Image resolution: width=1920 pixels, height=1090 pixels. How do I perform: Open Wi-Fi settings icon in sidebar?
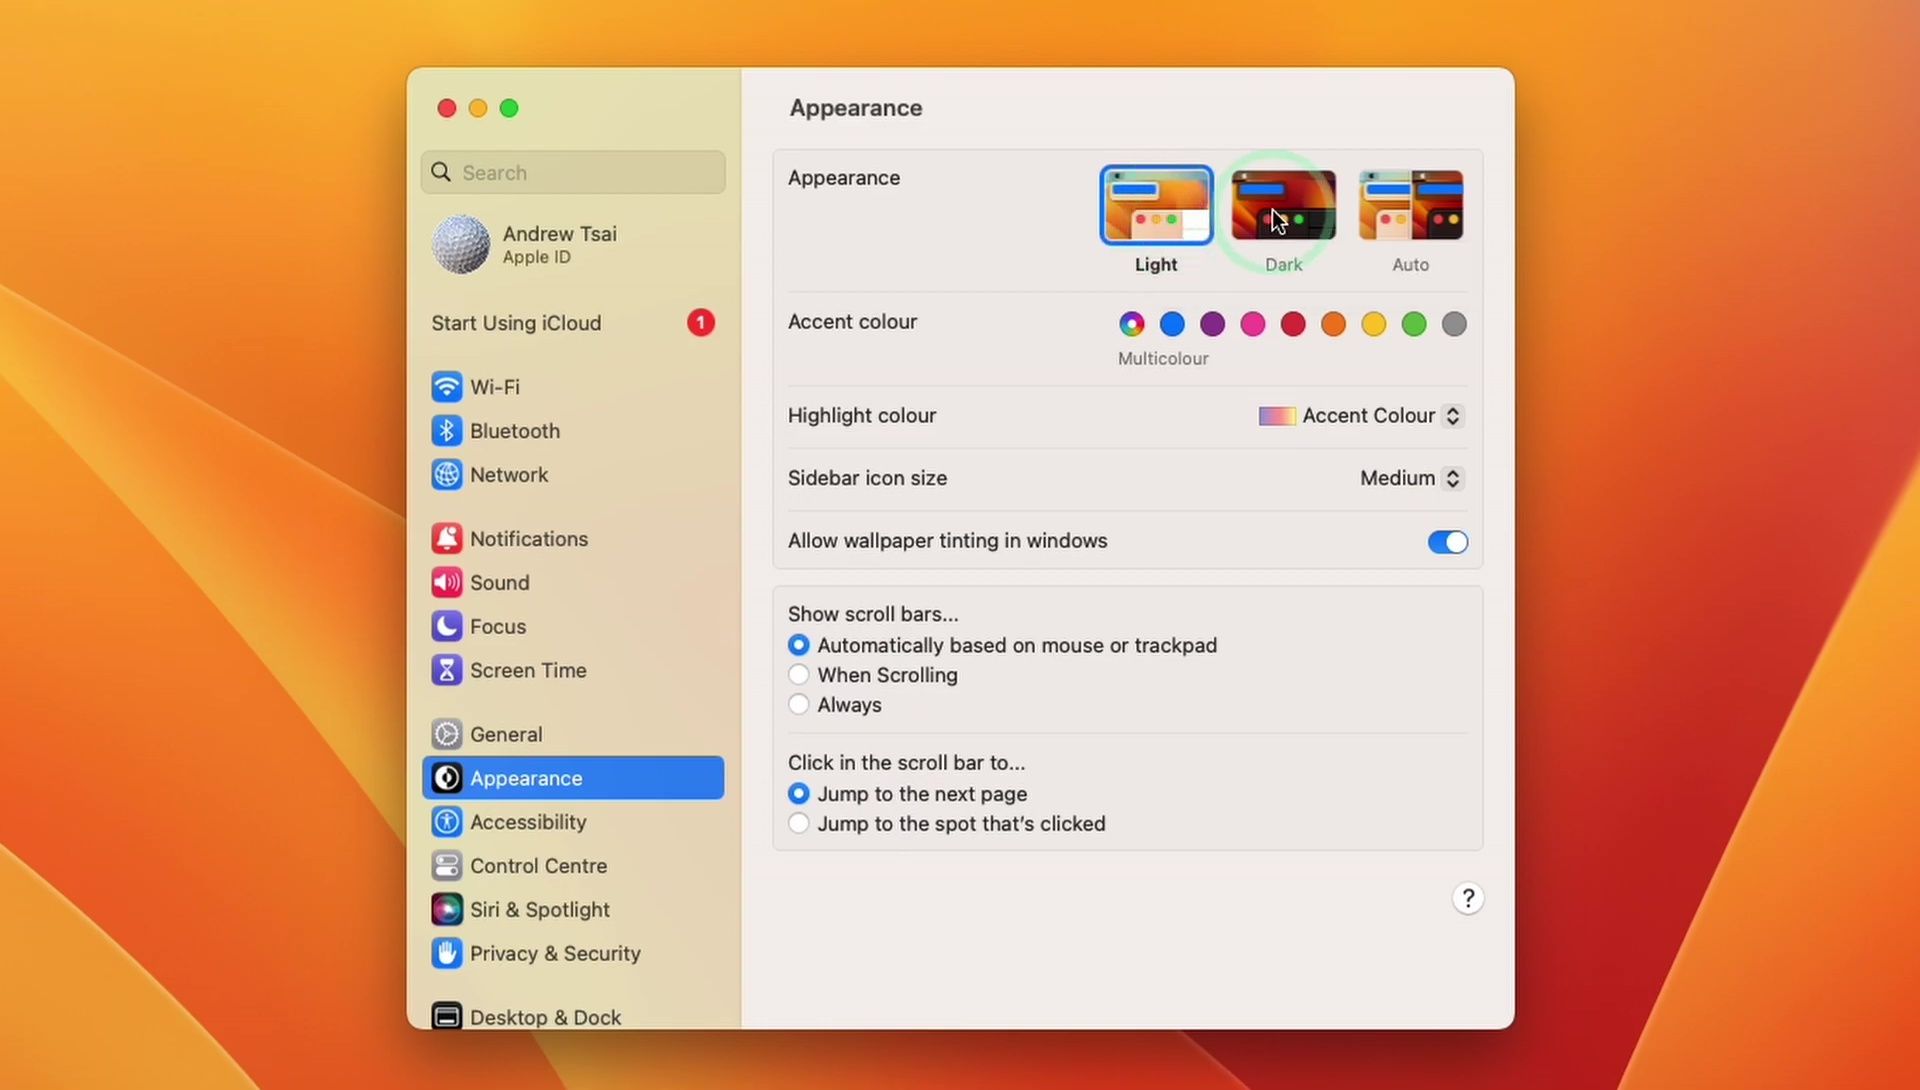point(447,387)
